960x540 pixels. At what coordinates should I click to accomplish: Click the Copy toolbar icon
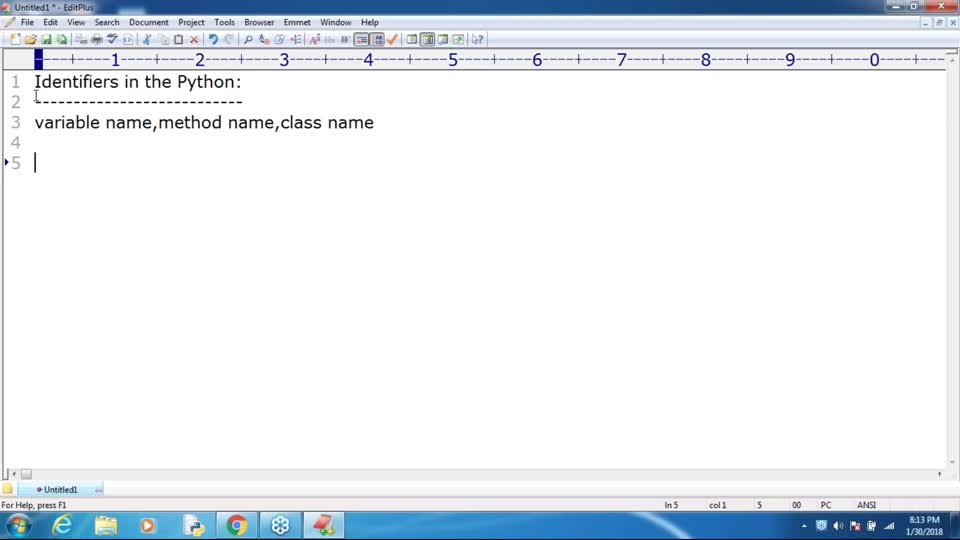click(163, 40)
